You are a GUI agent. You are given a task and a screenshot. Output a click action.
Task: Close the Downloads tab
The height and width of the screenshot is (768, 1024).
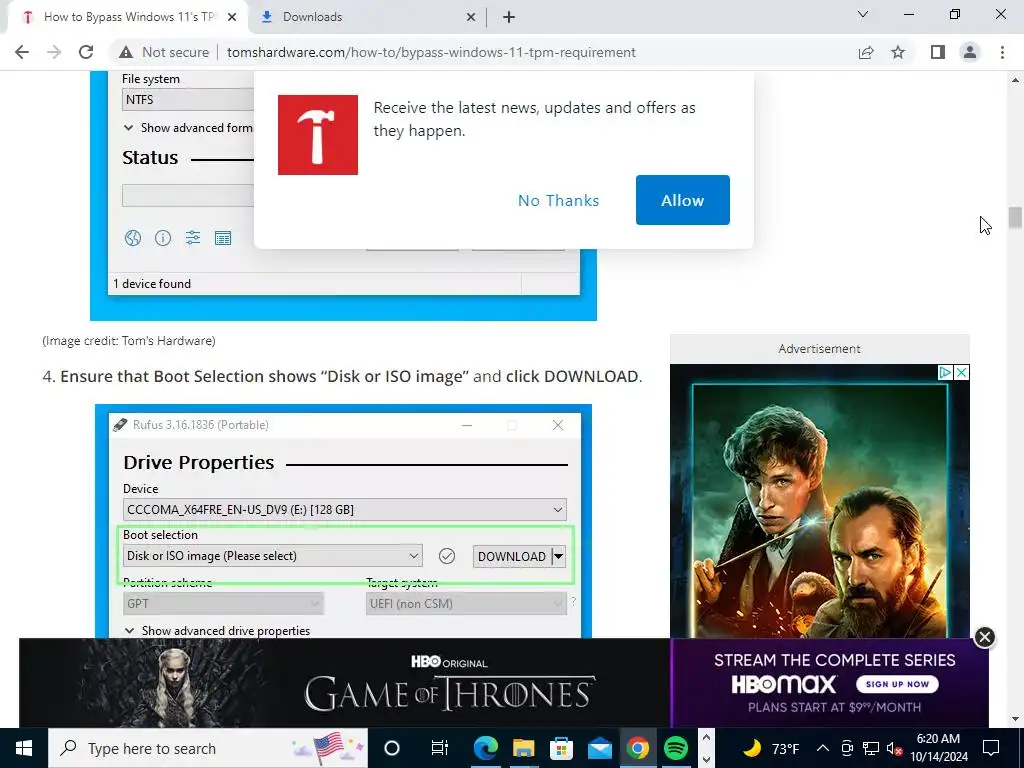(471, 18)
